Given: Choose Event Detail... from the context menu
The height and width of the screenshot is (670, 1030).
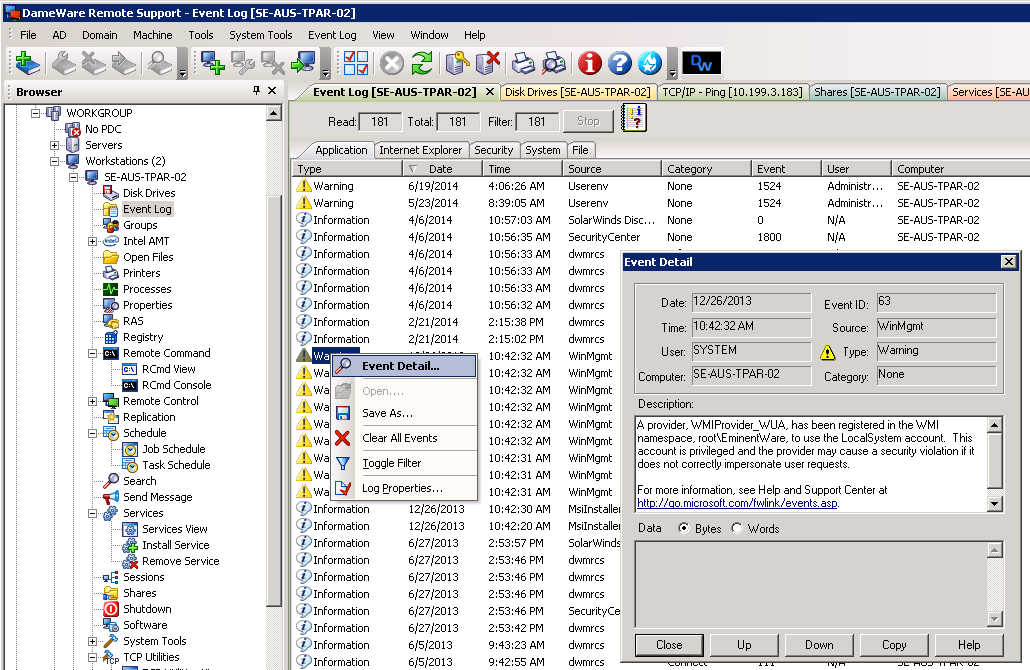Looking at the screenshot, I should pos(404,366).
